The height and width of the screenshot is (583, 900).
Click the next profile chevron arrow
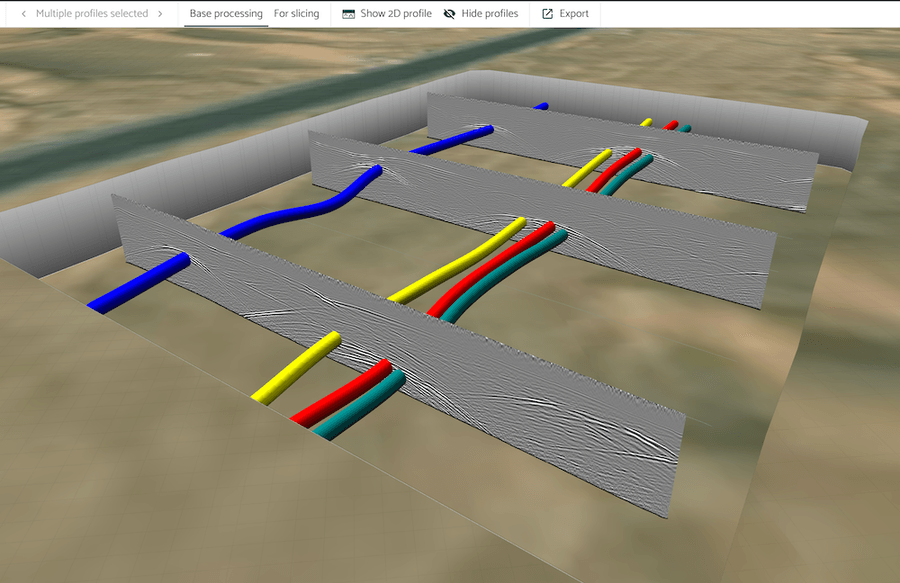160,14
